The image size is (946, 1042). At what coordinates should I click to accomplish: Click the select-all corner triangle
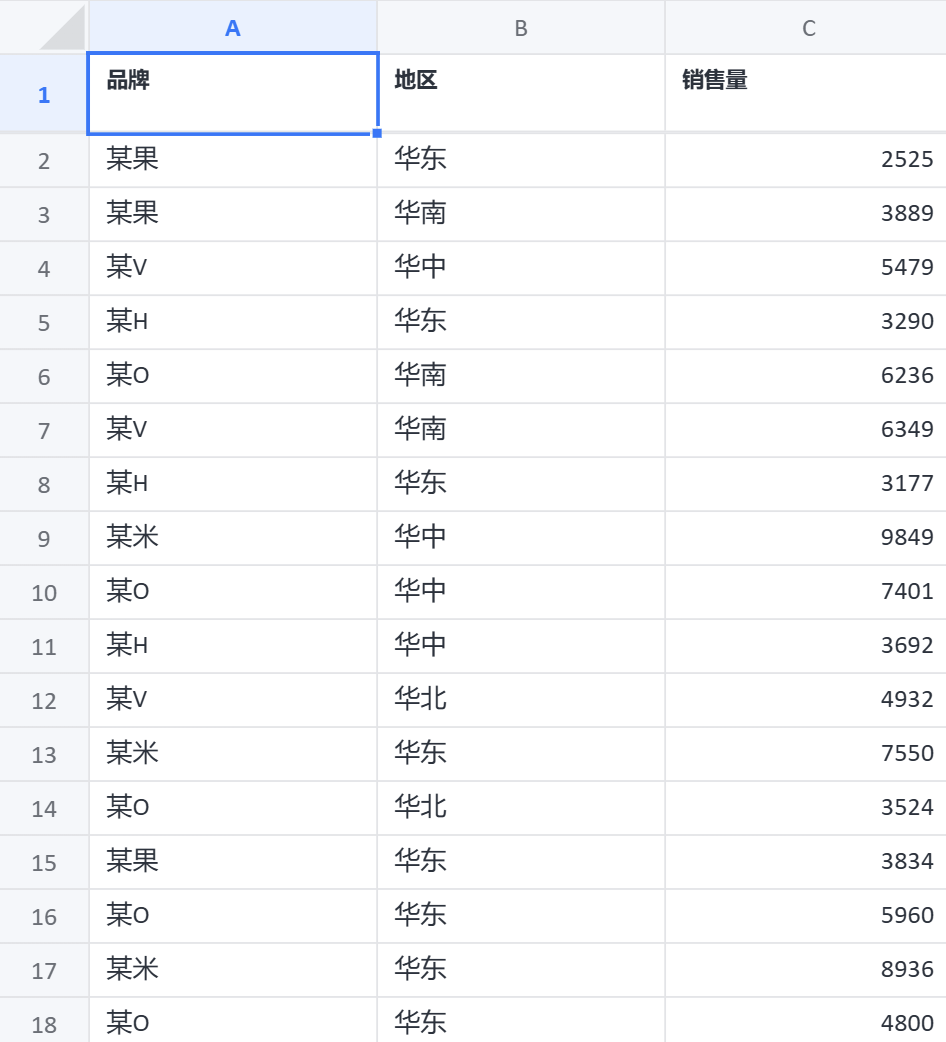coord(62,27)
